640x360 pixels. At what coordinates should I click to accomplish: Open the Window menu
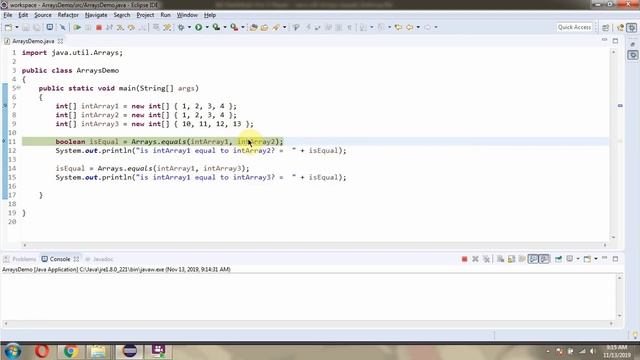(187, 15)
